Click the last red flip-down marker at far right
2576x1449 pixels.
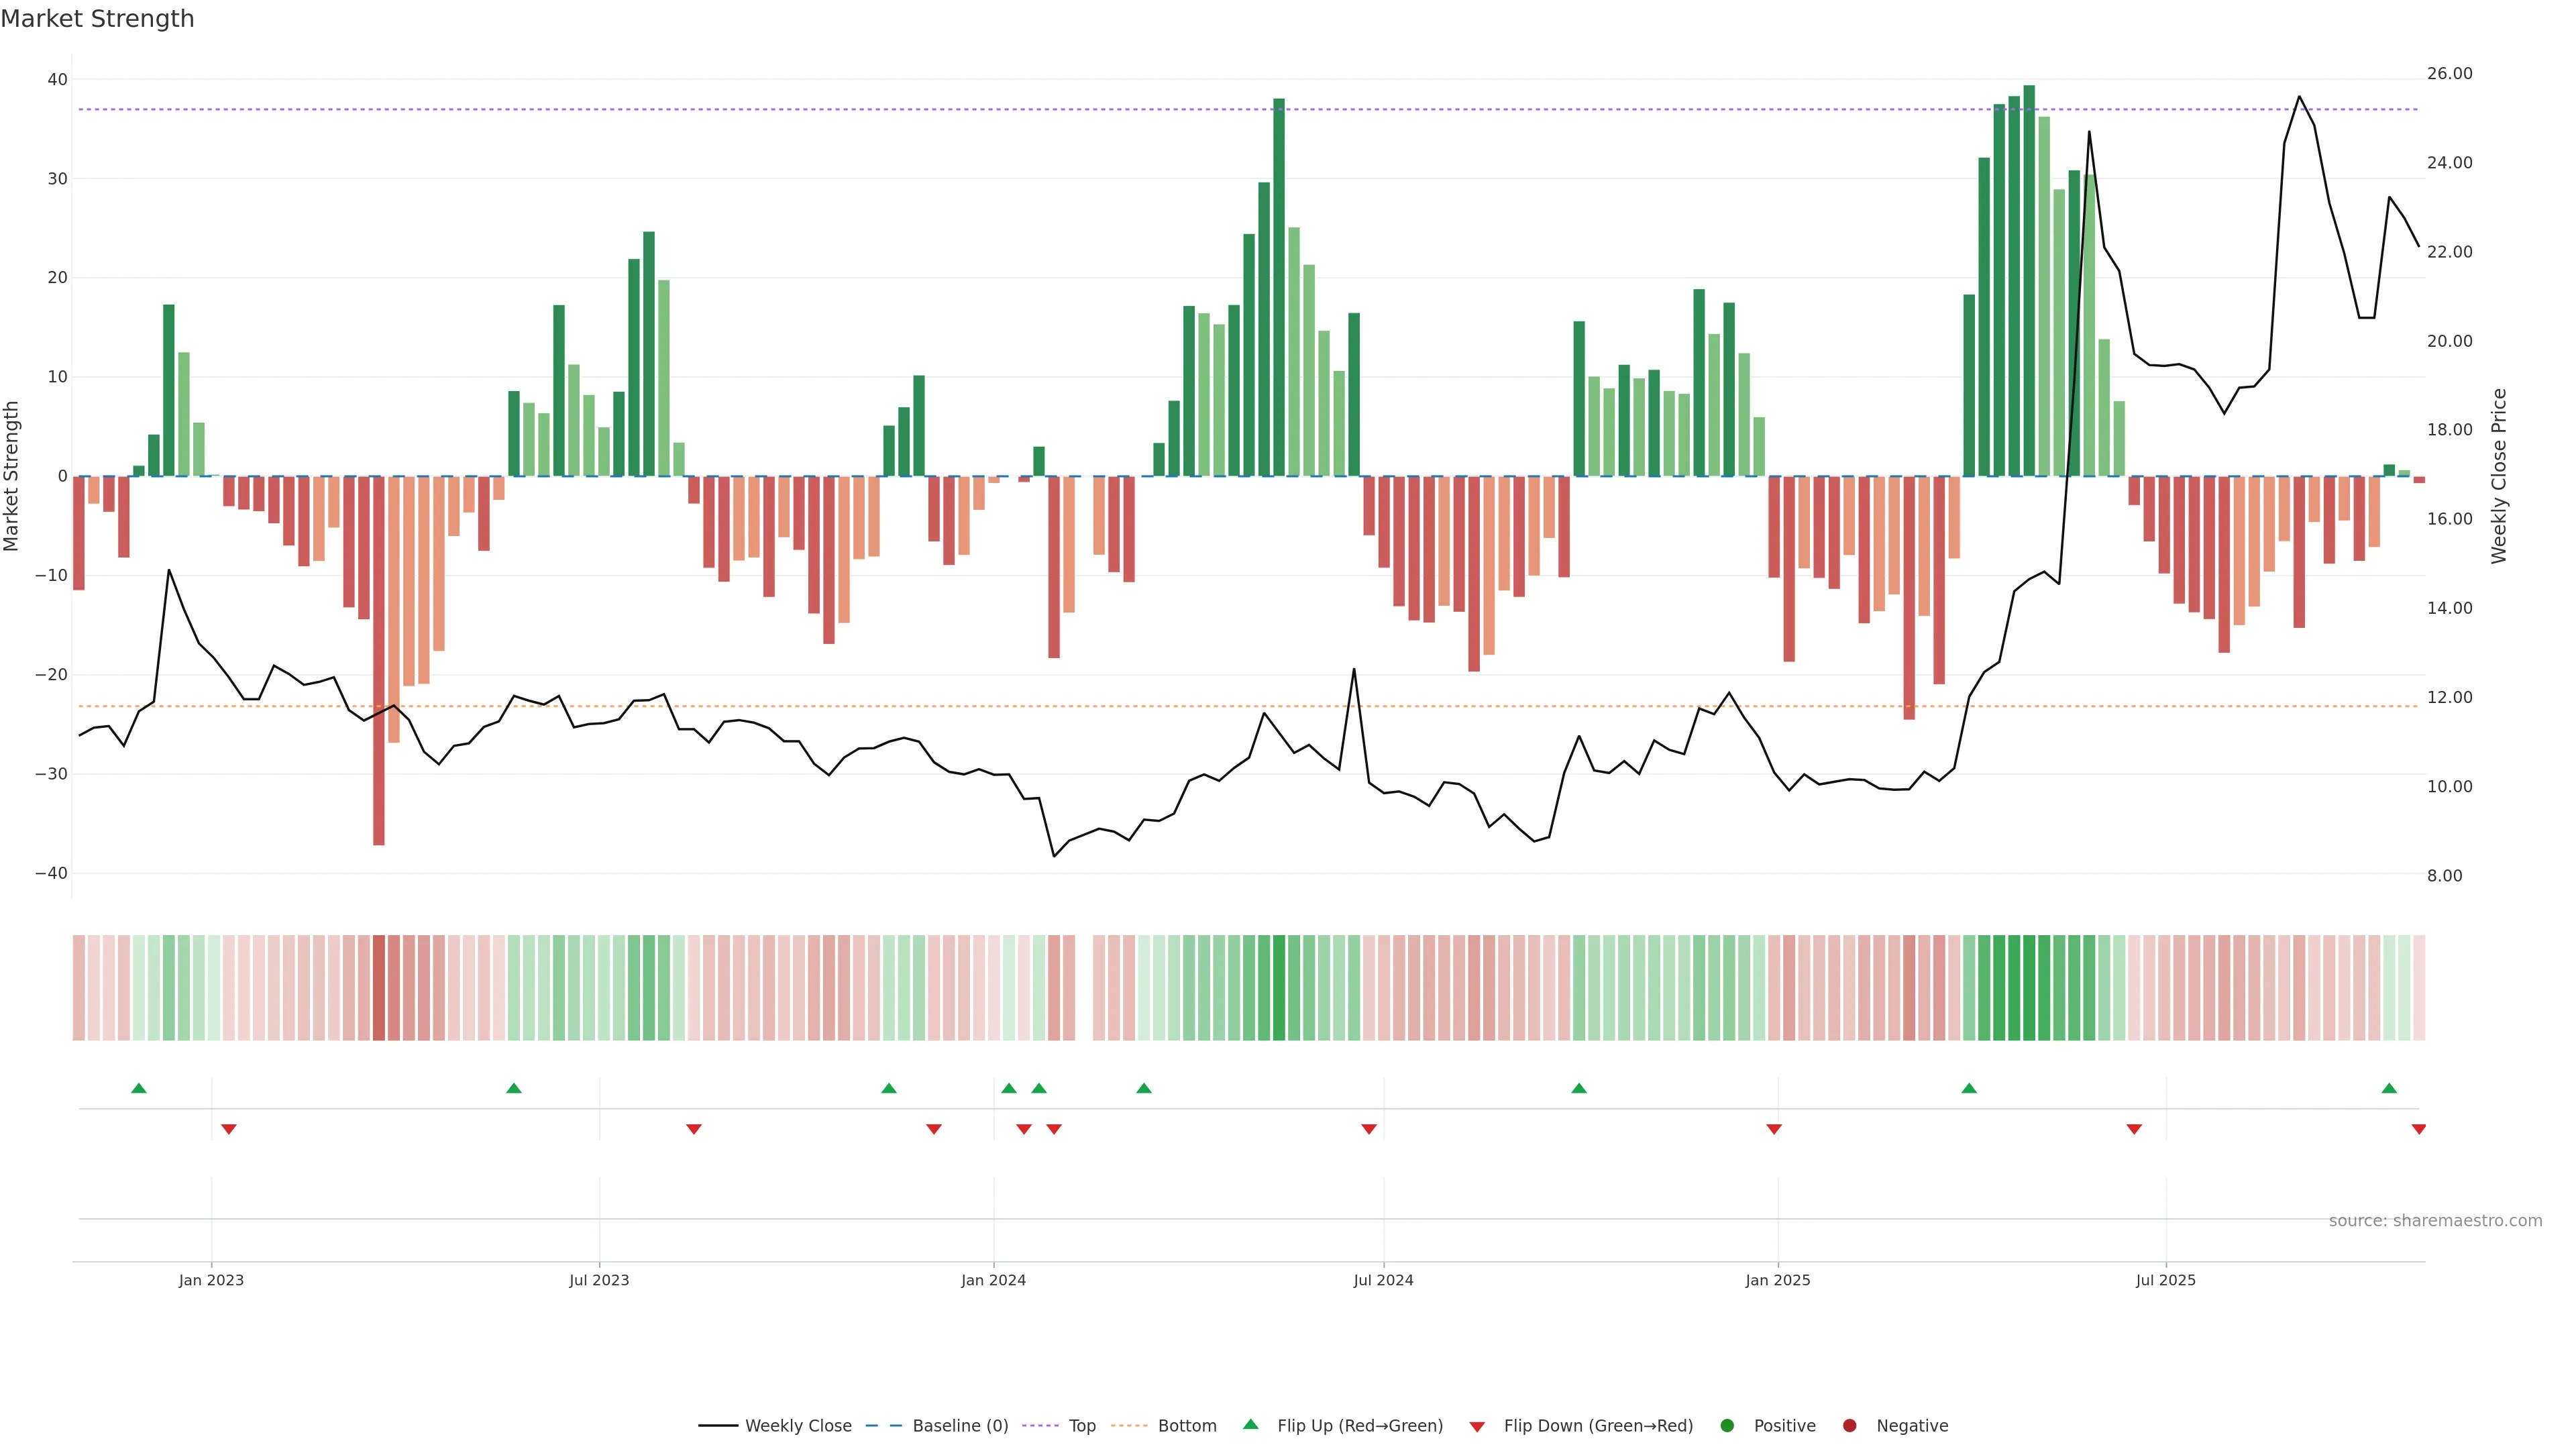click(2418, 1129)
